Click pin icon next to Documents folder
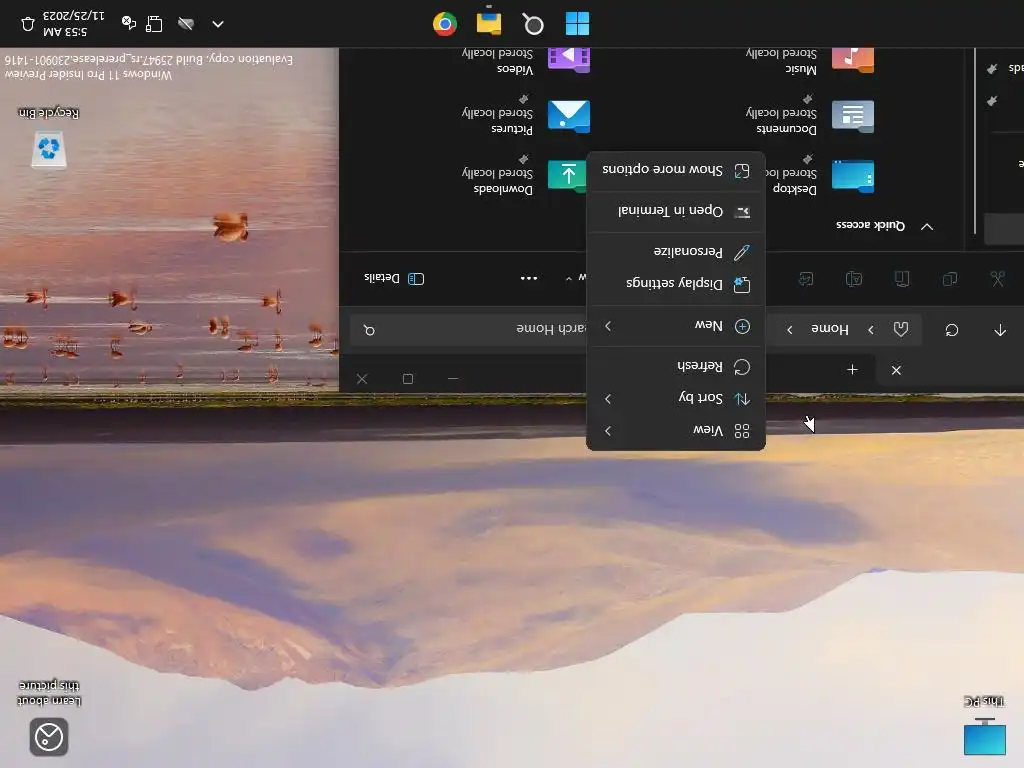 click(808, 99)
